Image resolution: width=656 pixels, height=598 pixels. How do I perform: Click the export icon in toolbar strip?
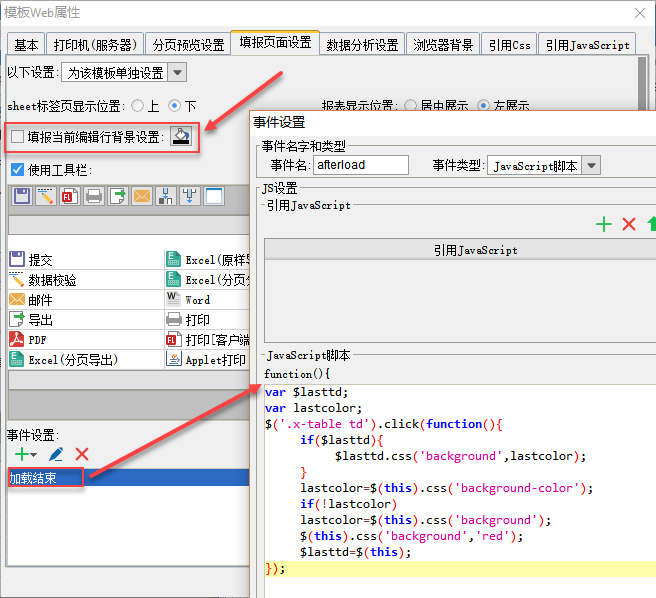coord(118,196)
